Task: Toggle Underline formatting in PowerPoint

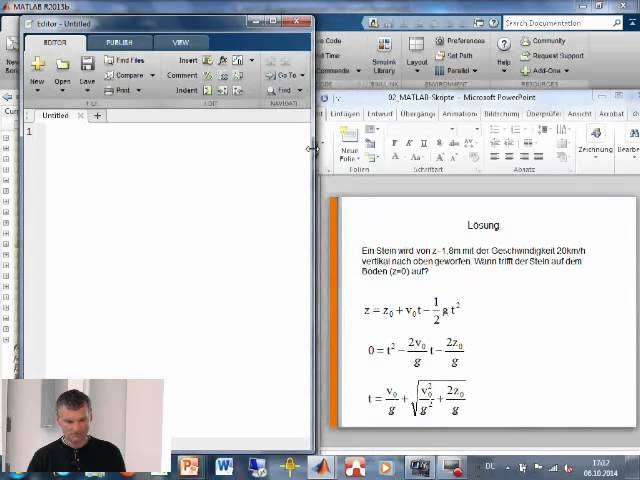Action: click(x=424, y=143)
